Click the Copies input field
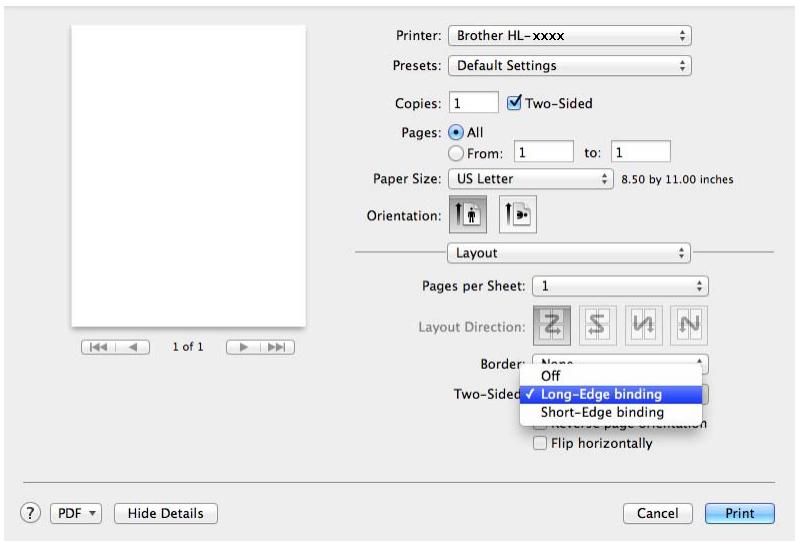798x543 pixels. pos(473,103)
